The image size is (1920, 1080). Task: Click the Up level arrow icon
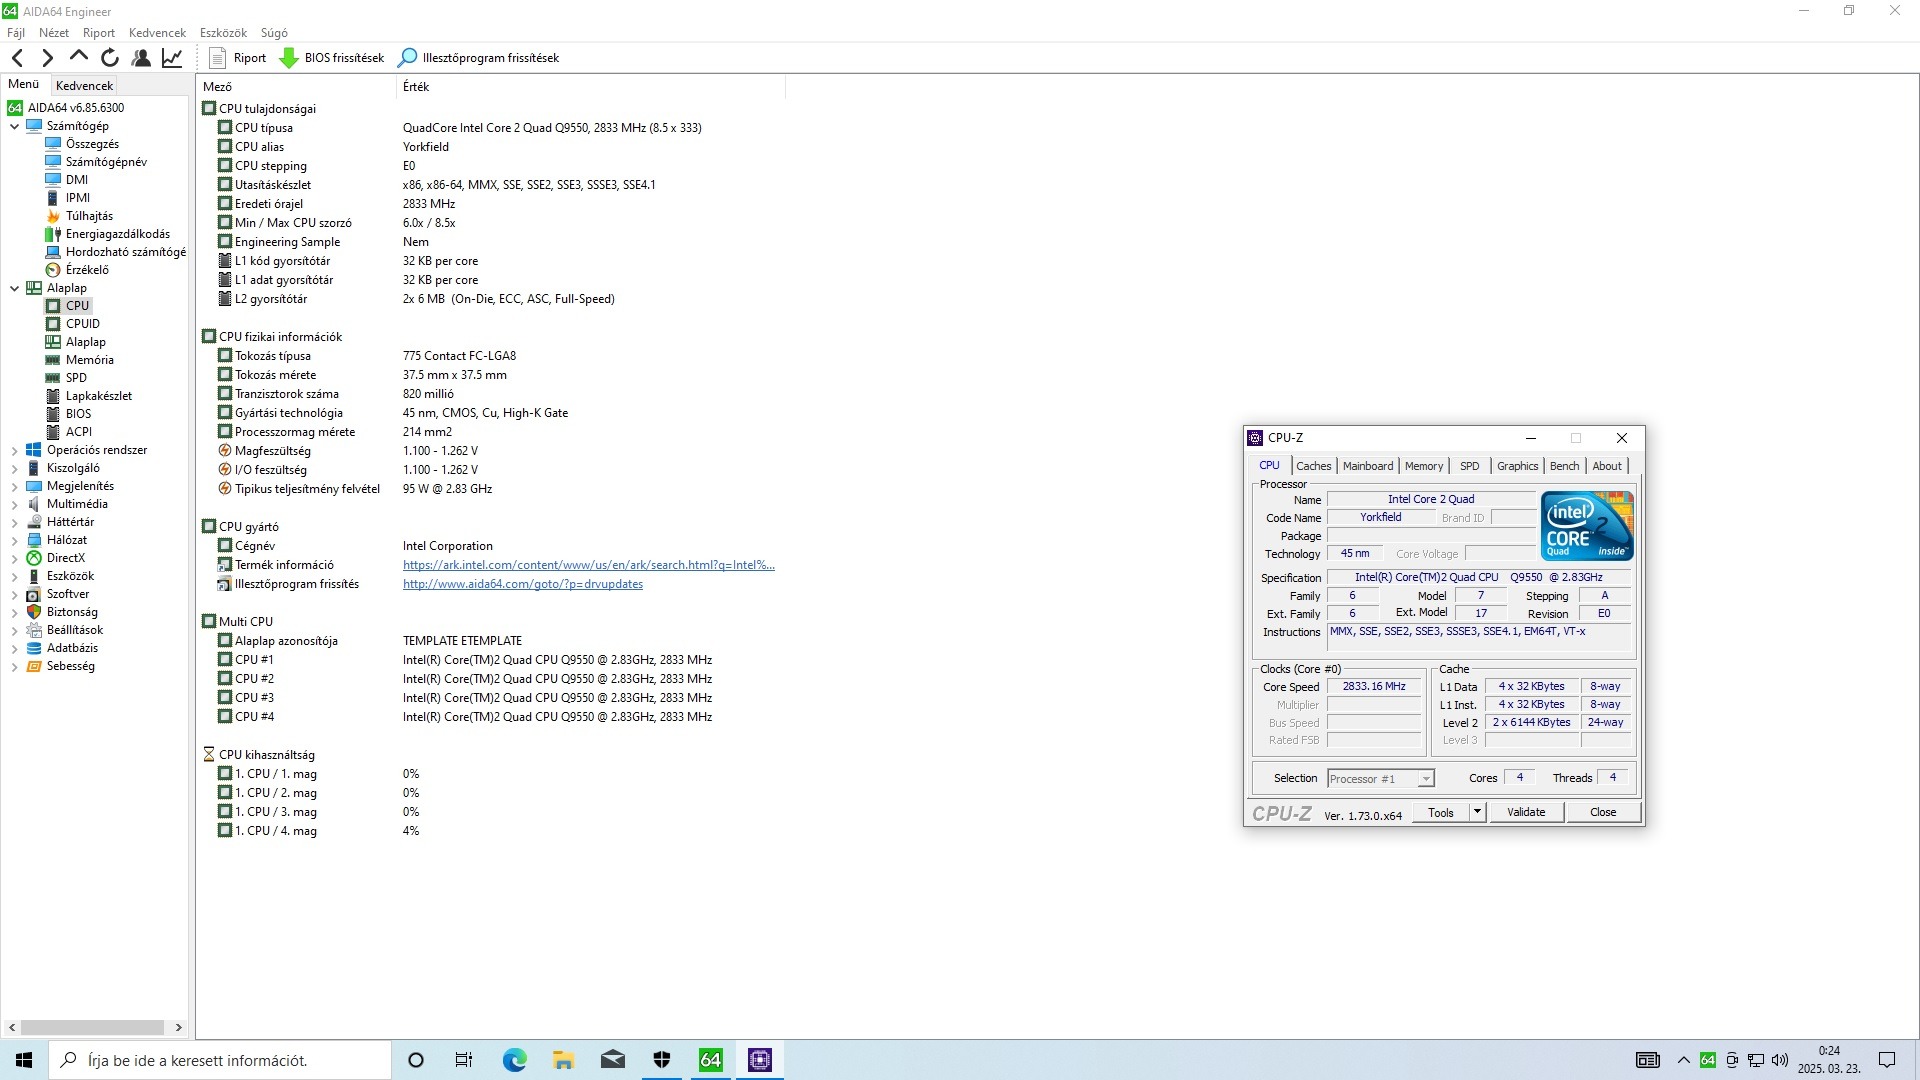[79, 58]
